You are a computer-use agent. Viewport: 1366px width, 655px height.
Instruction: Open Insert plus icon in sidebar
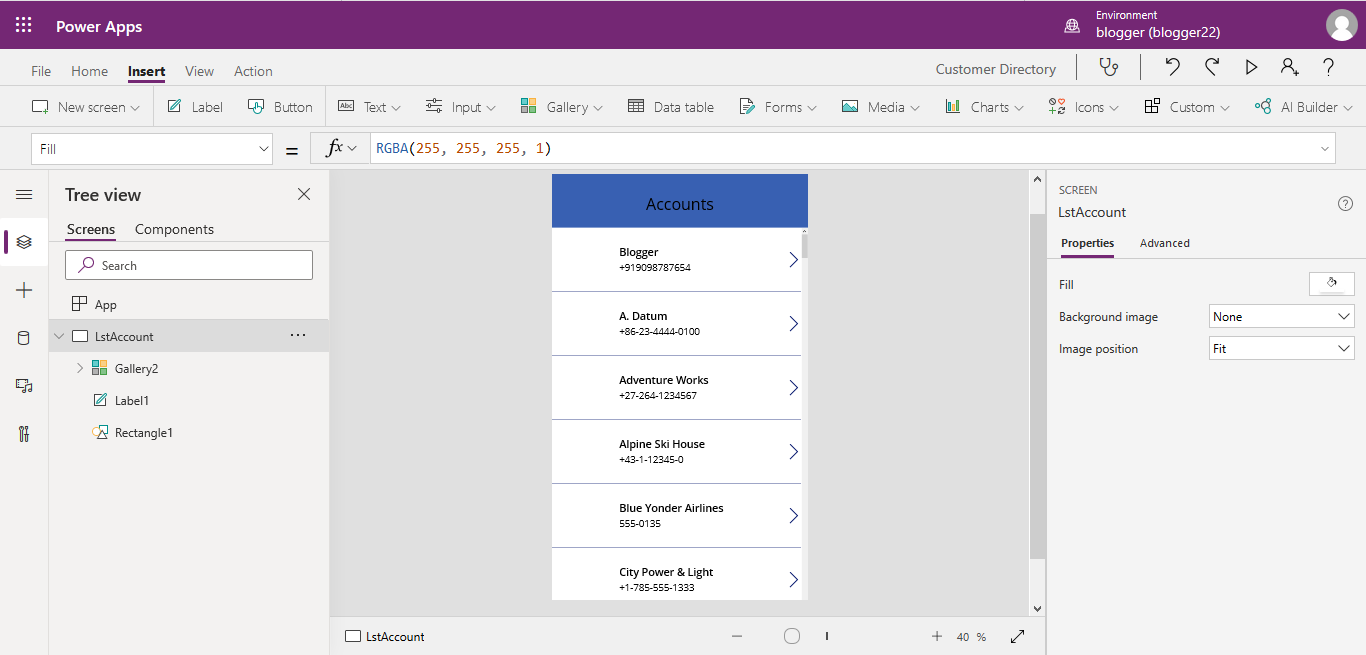[24, 290]
